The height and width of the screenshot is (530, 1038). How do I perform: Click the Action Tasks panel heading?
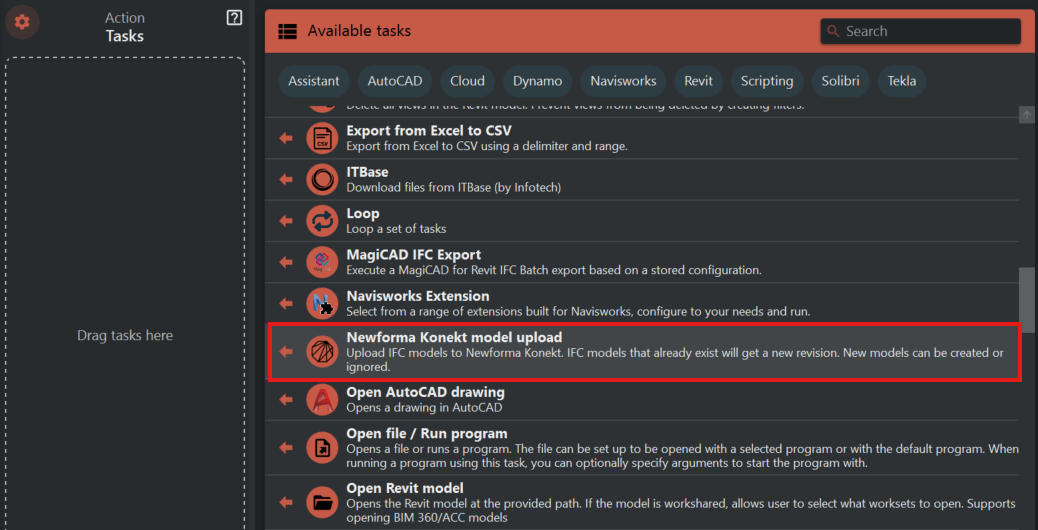click(x=124, y=27)
